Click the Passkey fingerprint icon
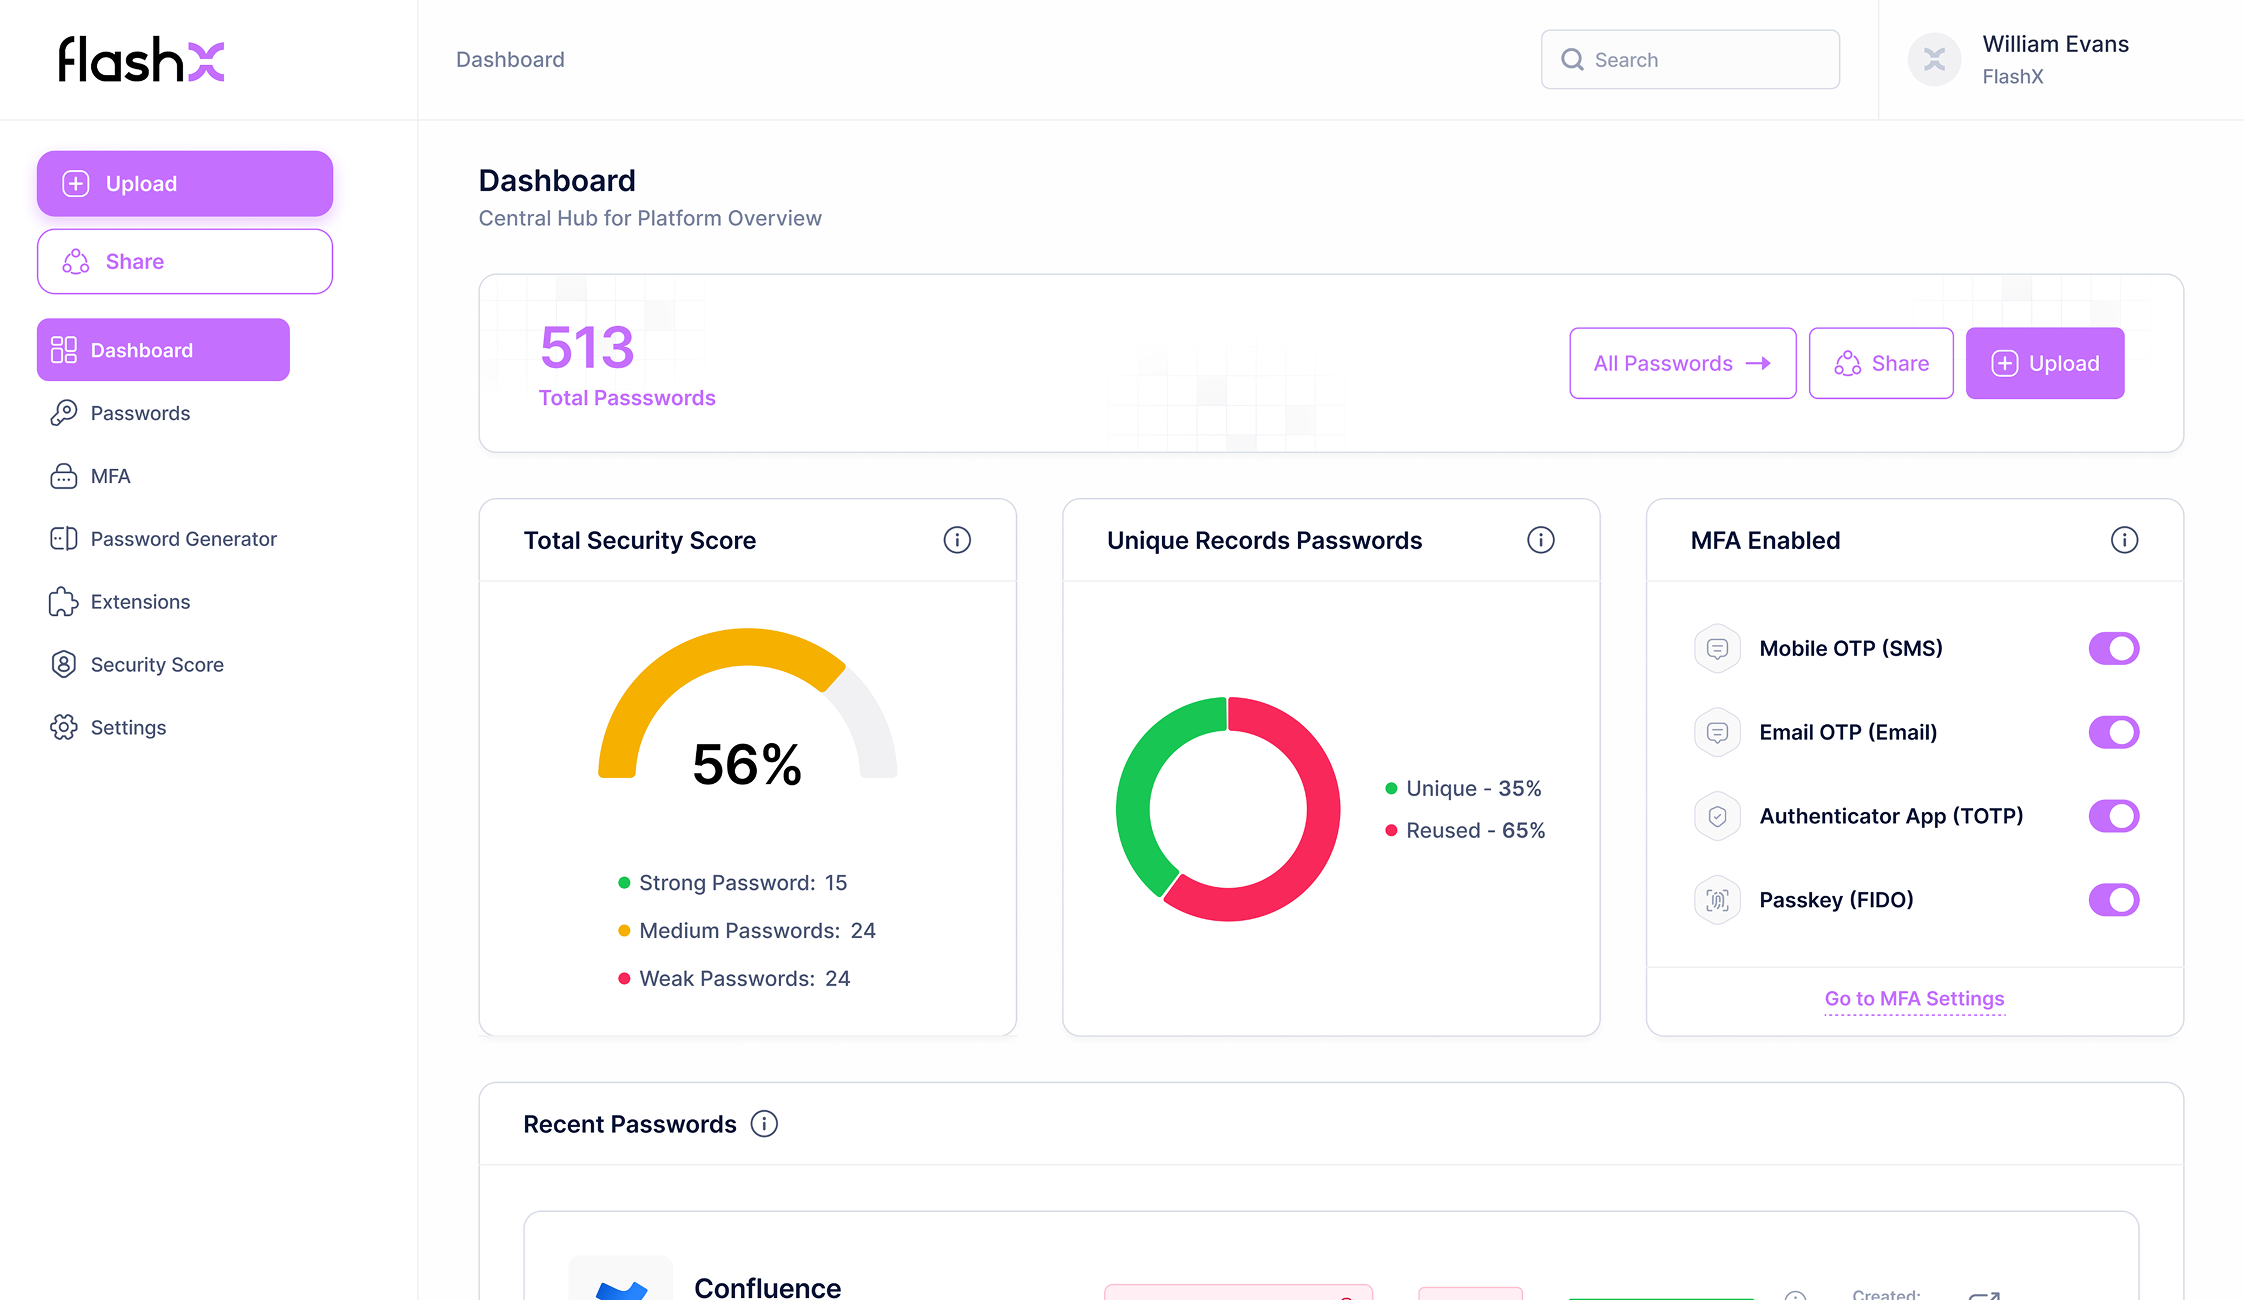This screenshot has width=2244, height=1300. click(x=1717, y=900)
